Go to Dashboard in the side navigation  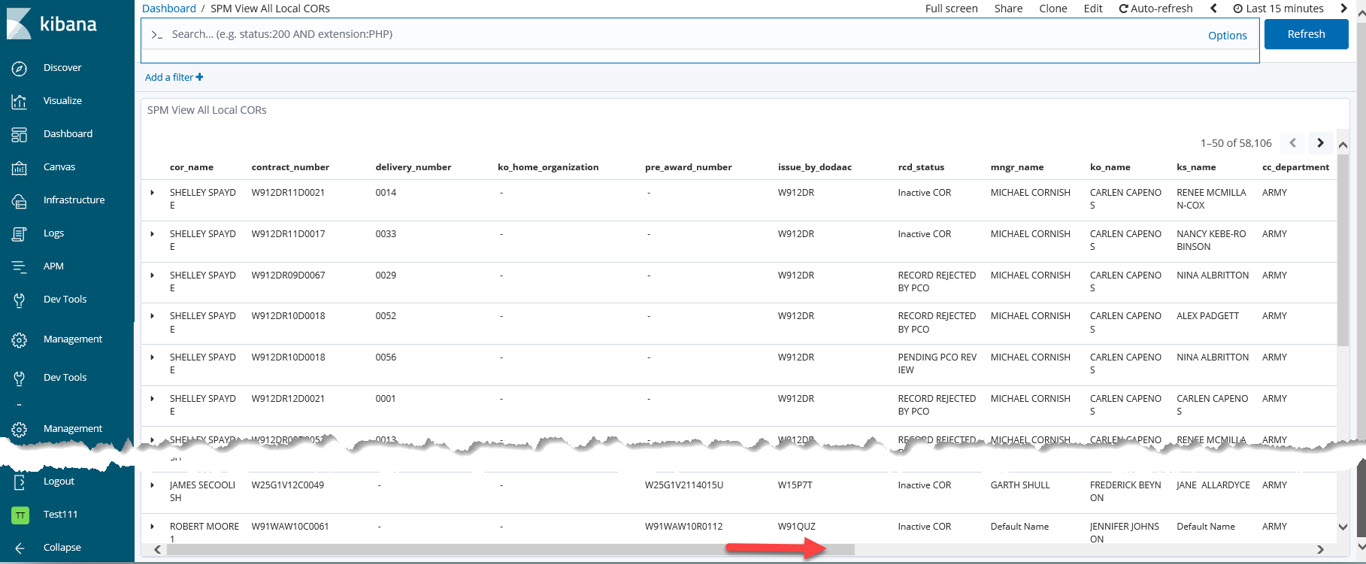[67, 134]
